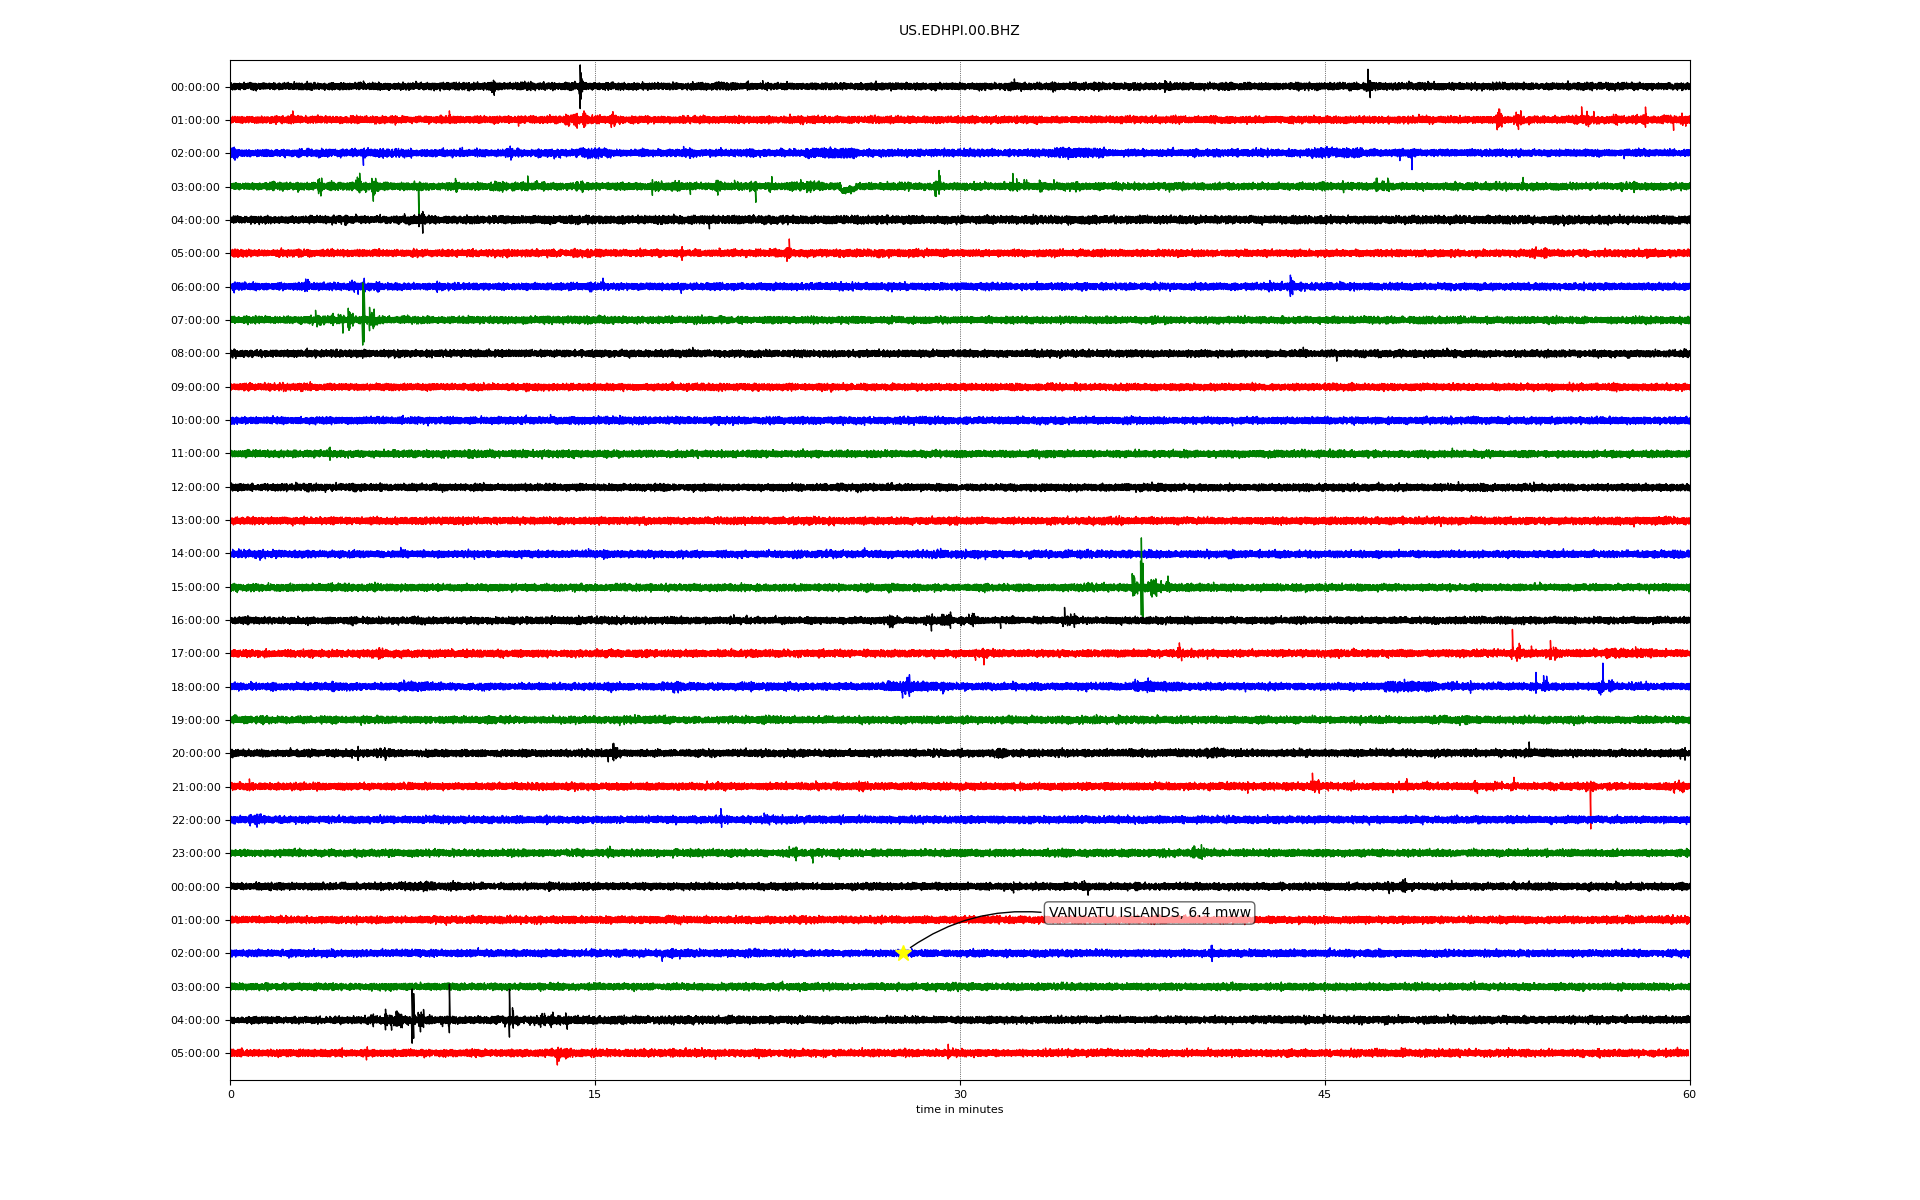The width and height of the screenshot is (1920, 1200).
Task: Click the 0 tick on x-axis
Action: tap(231, 1094)
